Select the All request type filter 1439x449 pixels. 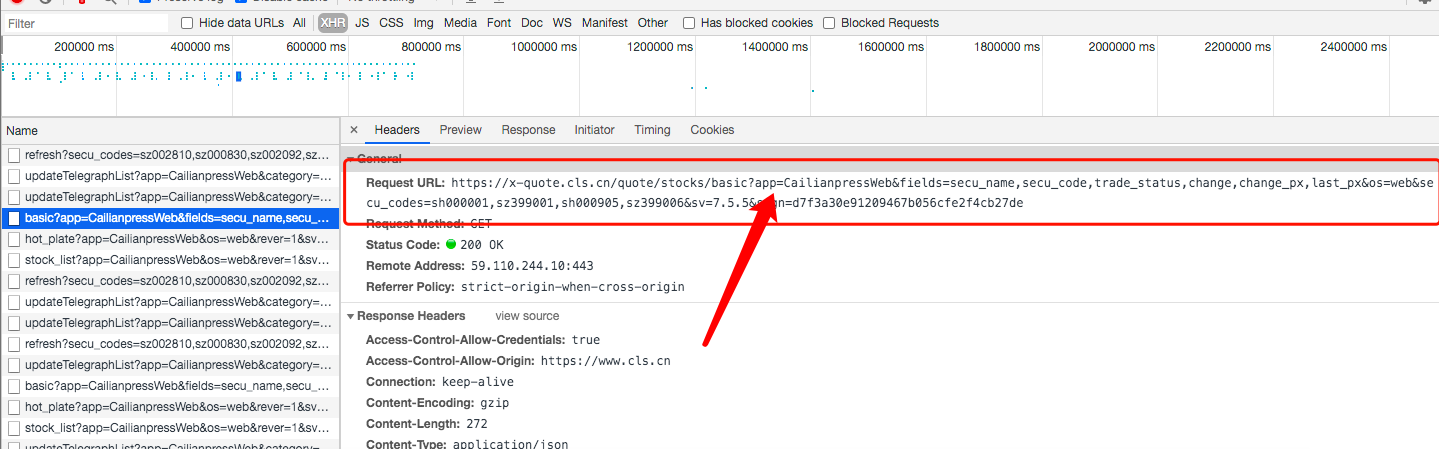[300, 23]
